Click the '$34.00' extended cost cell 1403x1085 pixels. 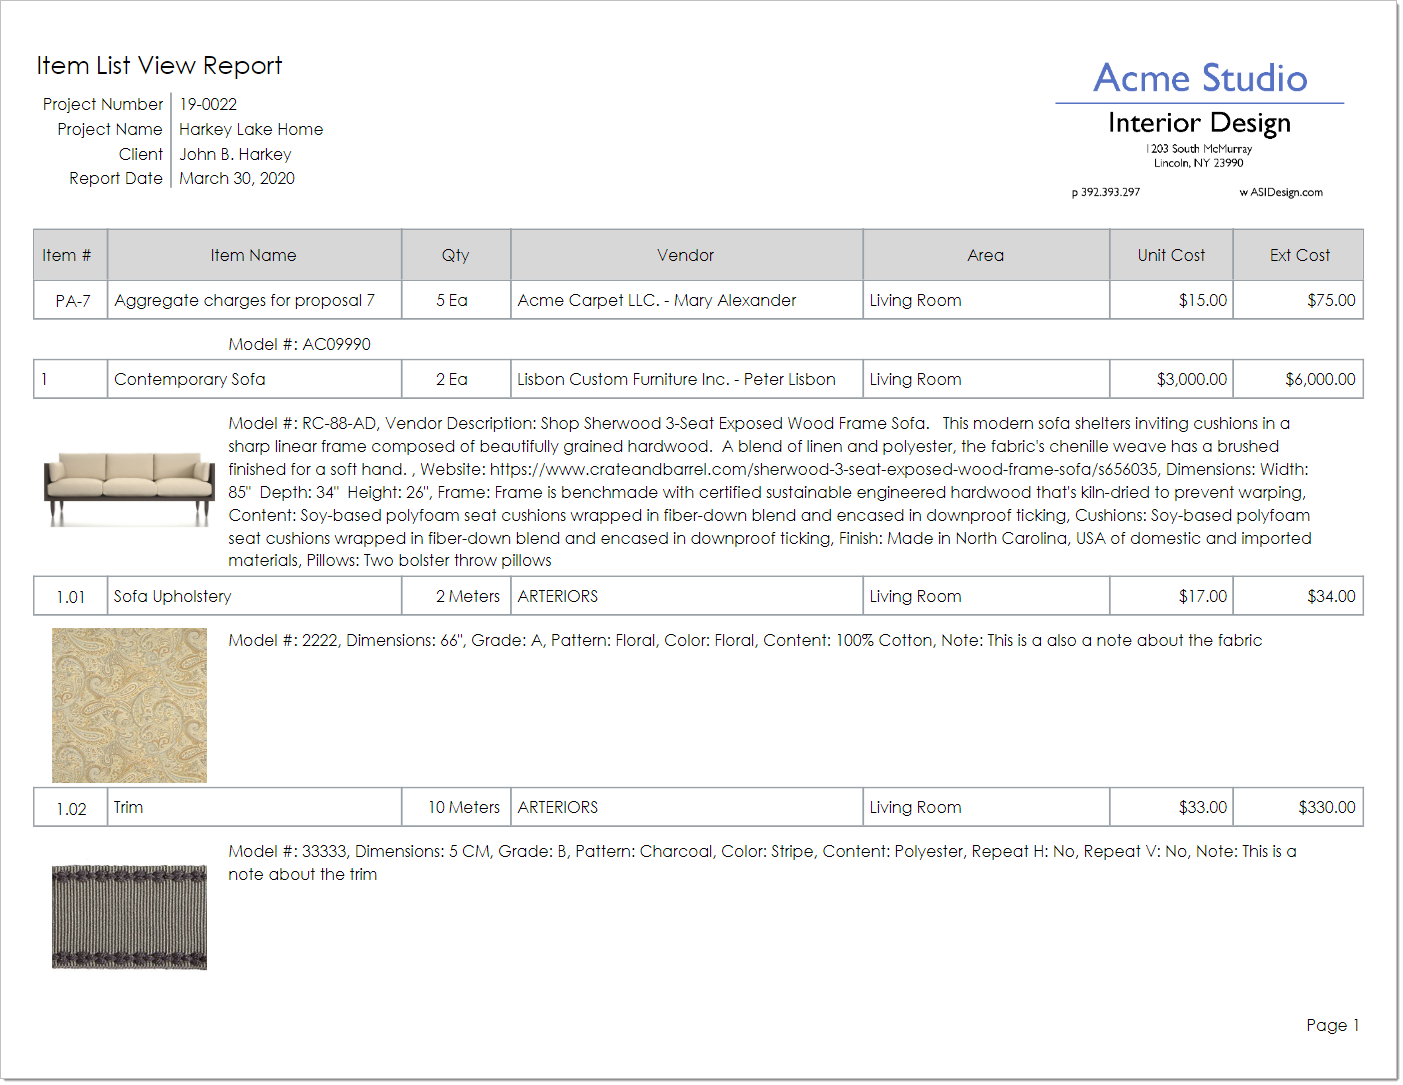pyautogui.click(x=1299, y=596)
